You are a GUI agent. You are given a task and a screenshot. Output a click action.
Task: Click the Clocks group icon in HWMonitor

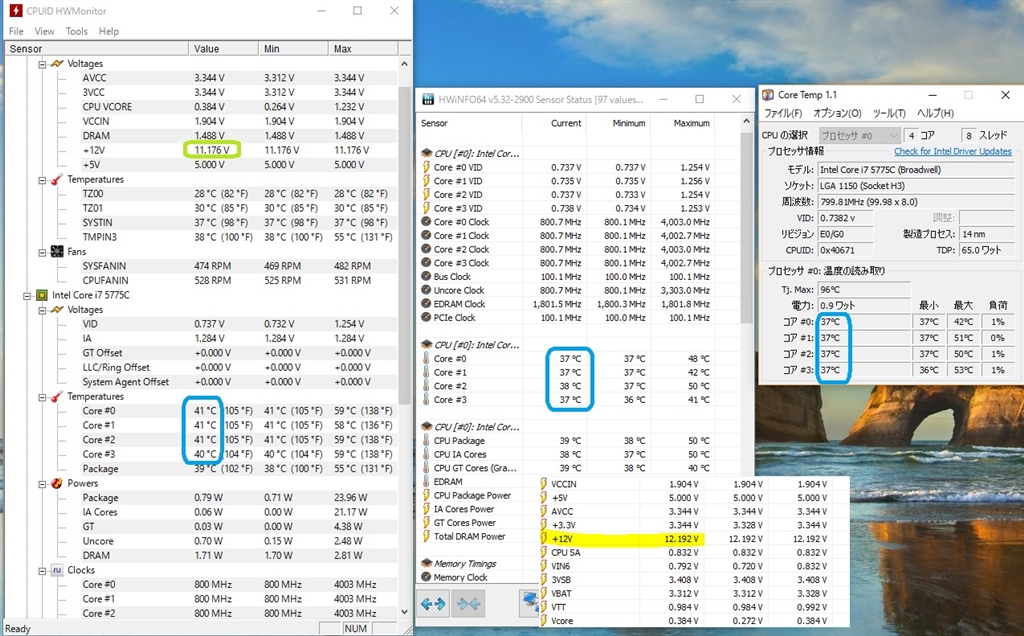coord(57,570)
